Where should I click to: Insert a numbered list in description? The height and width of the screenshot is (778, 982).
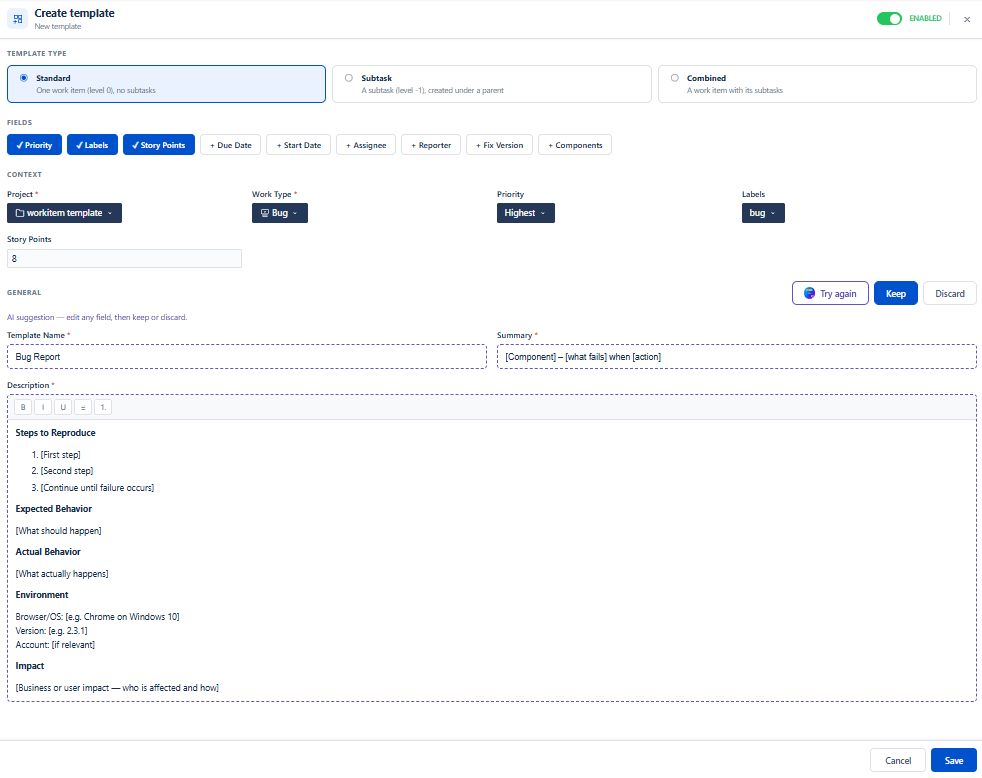coord(103,407)
